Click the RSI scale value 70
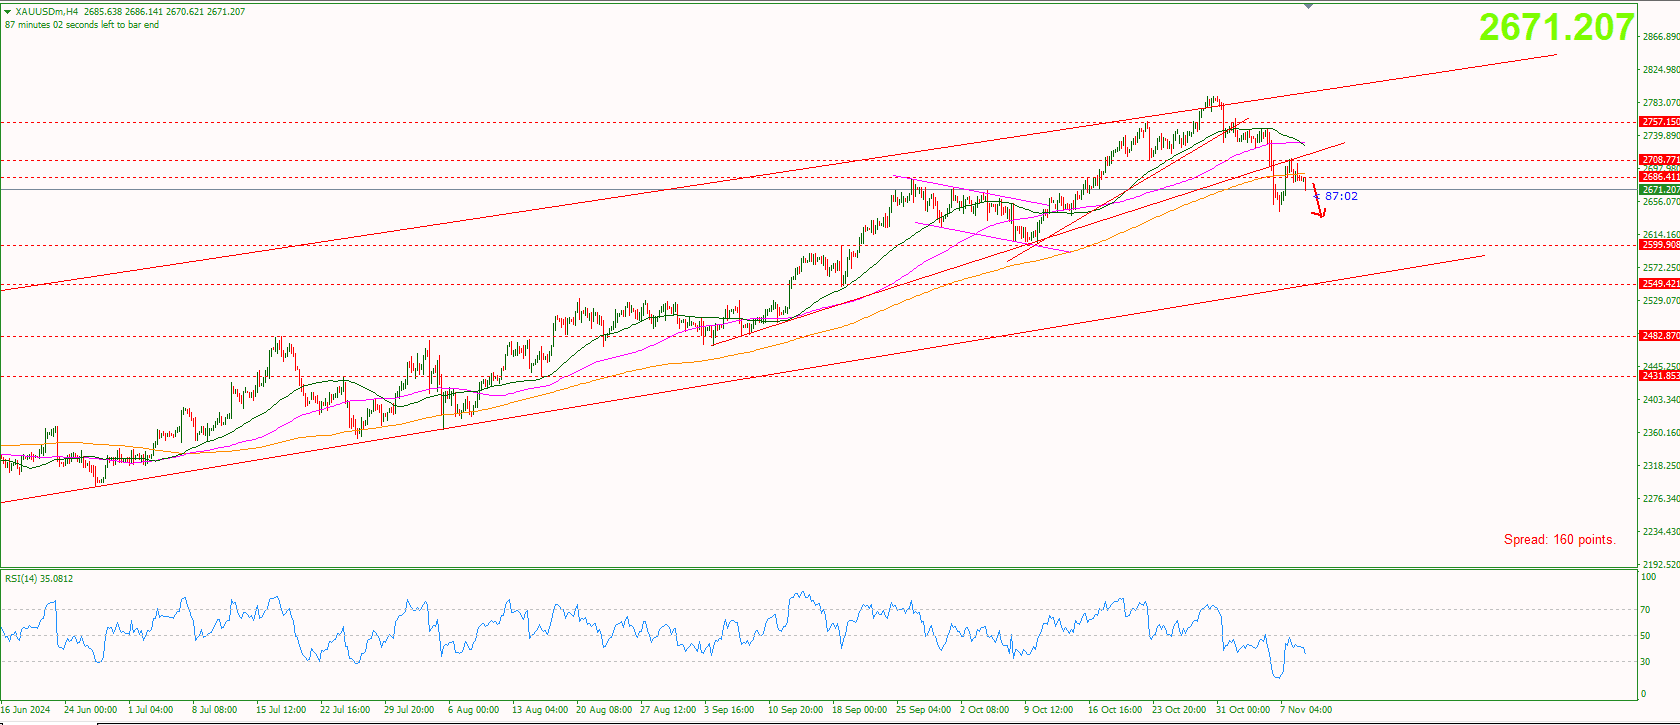Image resolution: width=1680 pixels, height=725 pixels. click(1645, 610)
